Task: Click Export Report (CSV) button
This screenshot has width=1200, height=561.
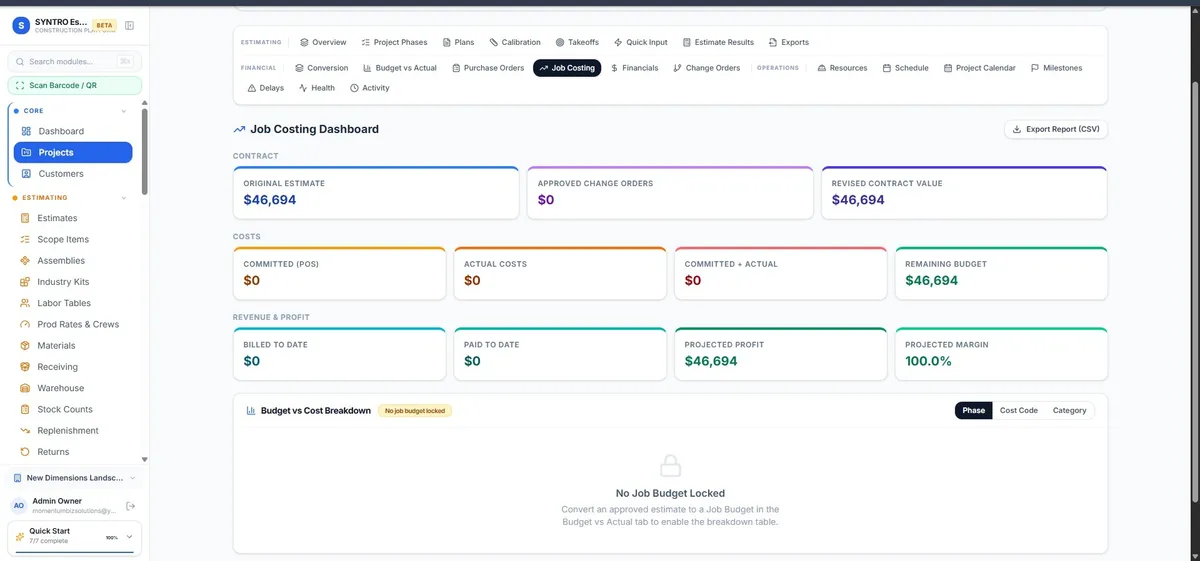Action: pos(1056,129)
